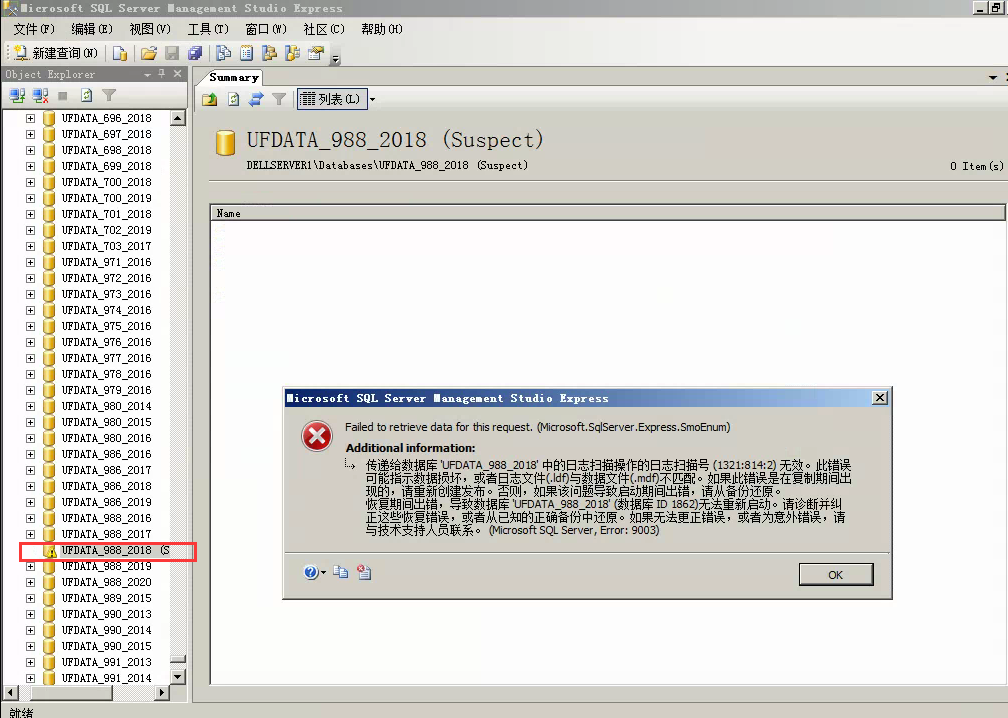Click the Object Explorer scroll down arrow
1008x718 pixels.
click(x=178, y=677)
